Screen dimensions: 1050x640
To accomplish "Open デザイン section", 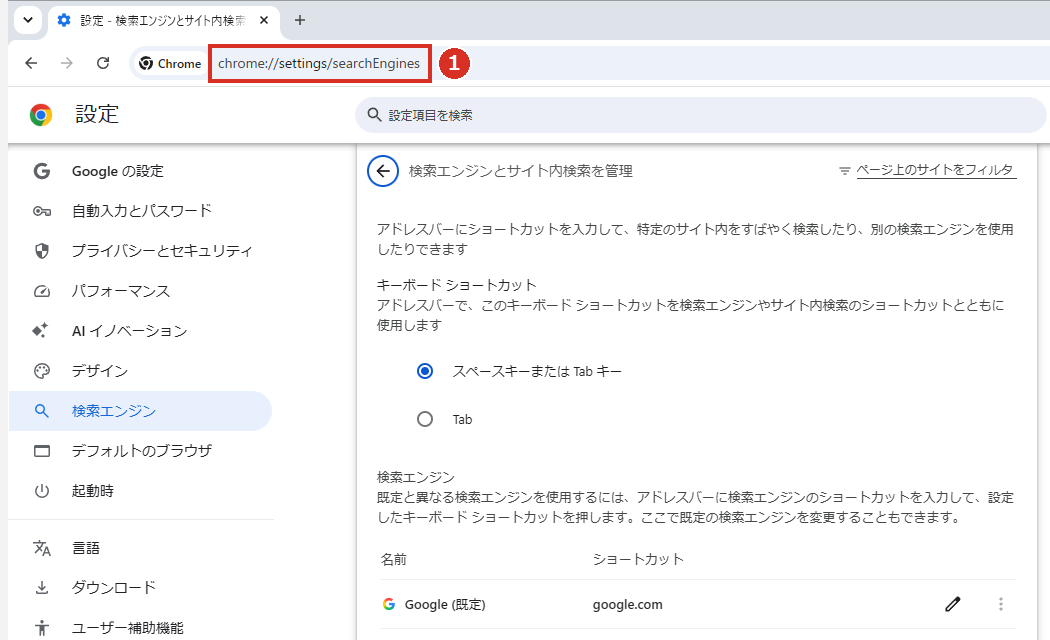I will click(141, 371).
